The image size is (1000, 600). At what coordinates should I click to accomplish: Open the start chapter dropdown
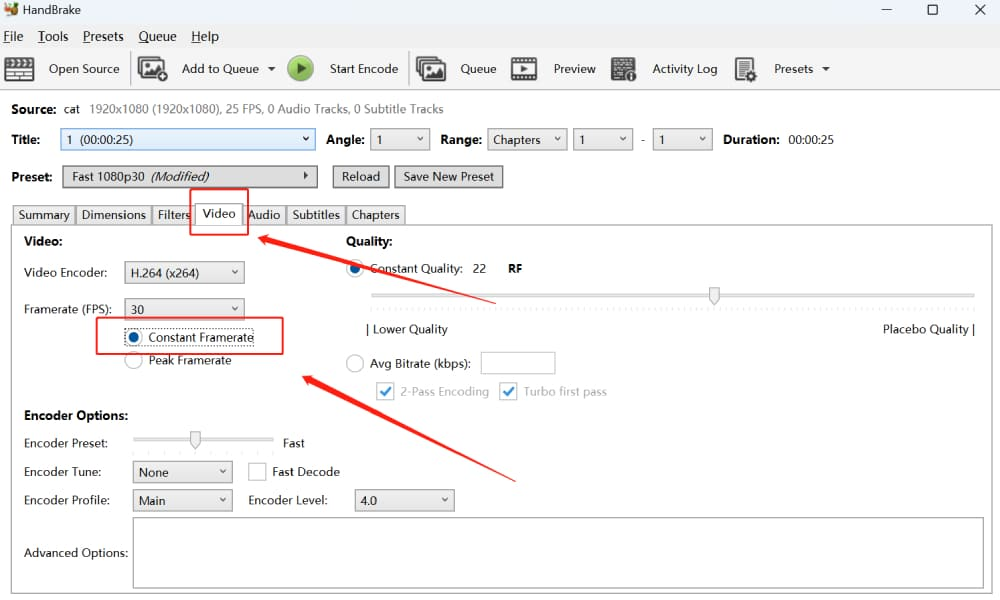(603, 140)
